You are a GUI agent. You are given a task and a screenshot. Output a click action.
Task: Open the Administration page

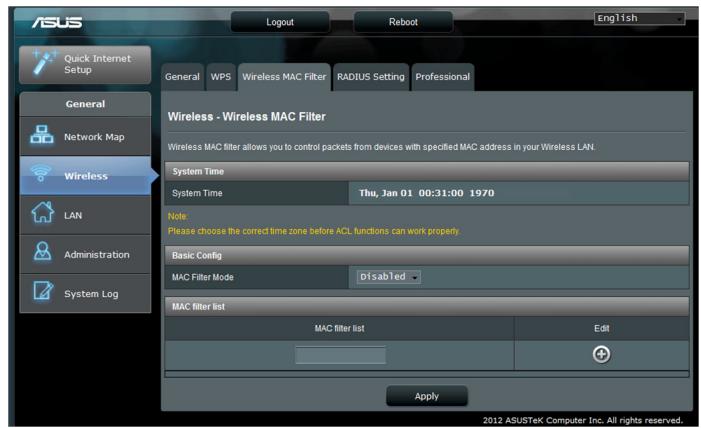pyautogui.click(x=85, y=254)
